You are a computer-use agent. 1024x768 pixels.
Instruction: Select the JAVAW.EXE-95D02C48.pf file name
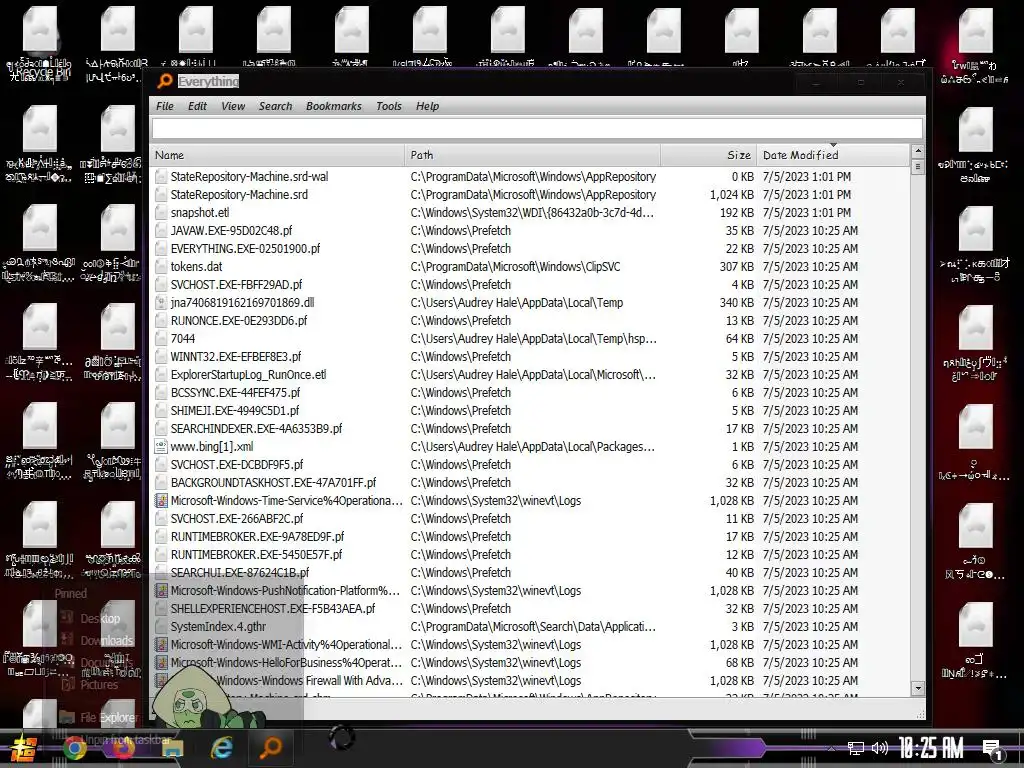click(x=231, y=231)
